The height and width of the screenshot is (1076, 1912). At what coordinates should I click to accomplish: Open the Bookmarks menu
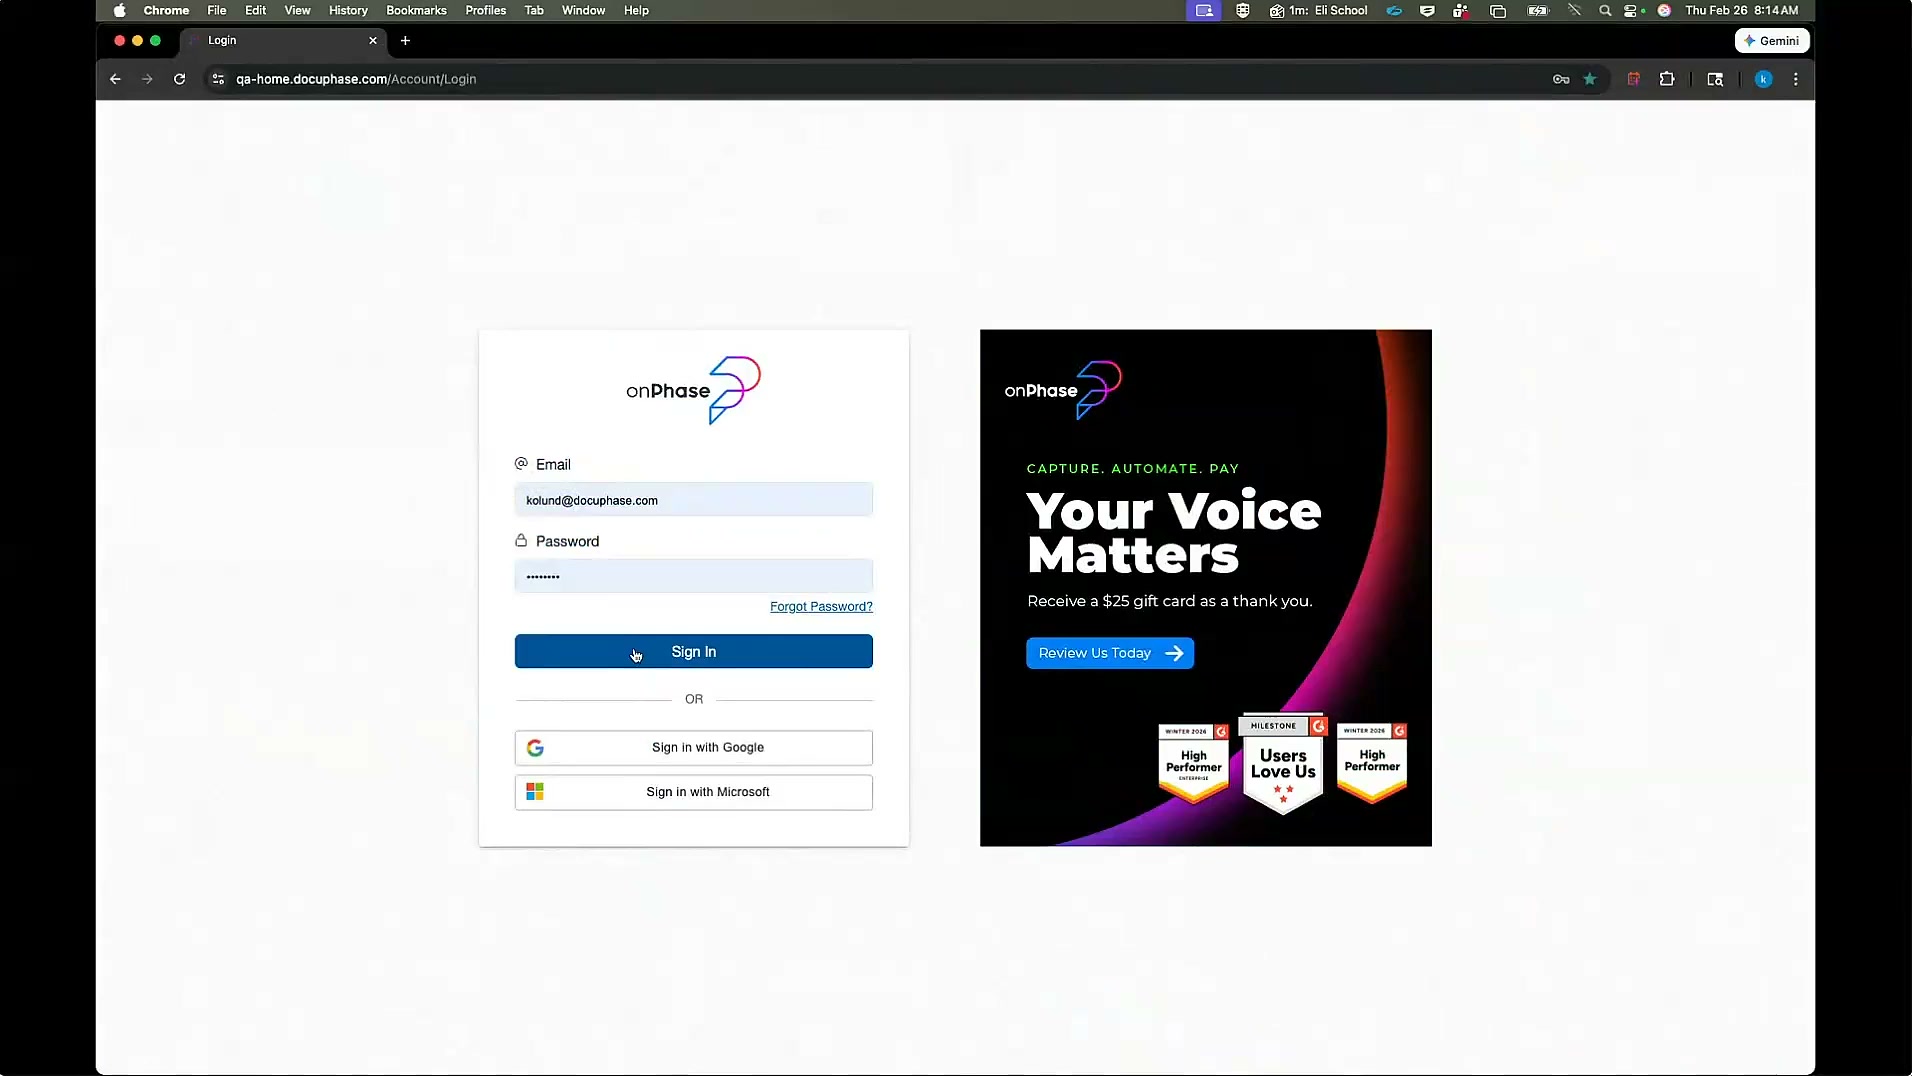click(x=416, y=11)
